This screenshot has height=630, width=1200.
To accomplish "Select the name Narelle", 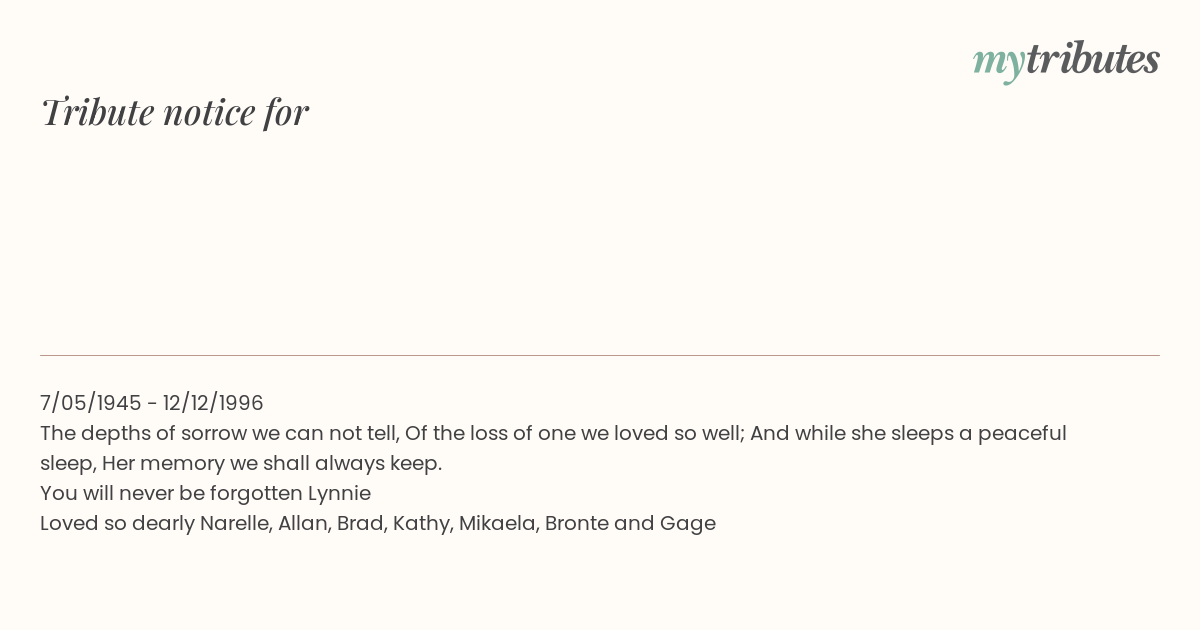I will point(236,523).
